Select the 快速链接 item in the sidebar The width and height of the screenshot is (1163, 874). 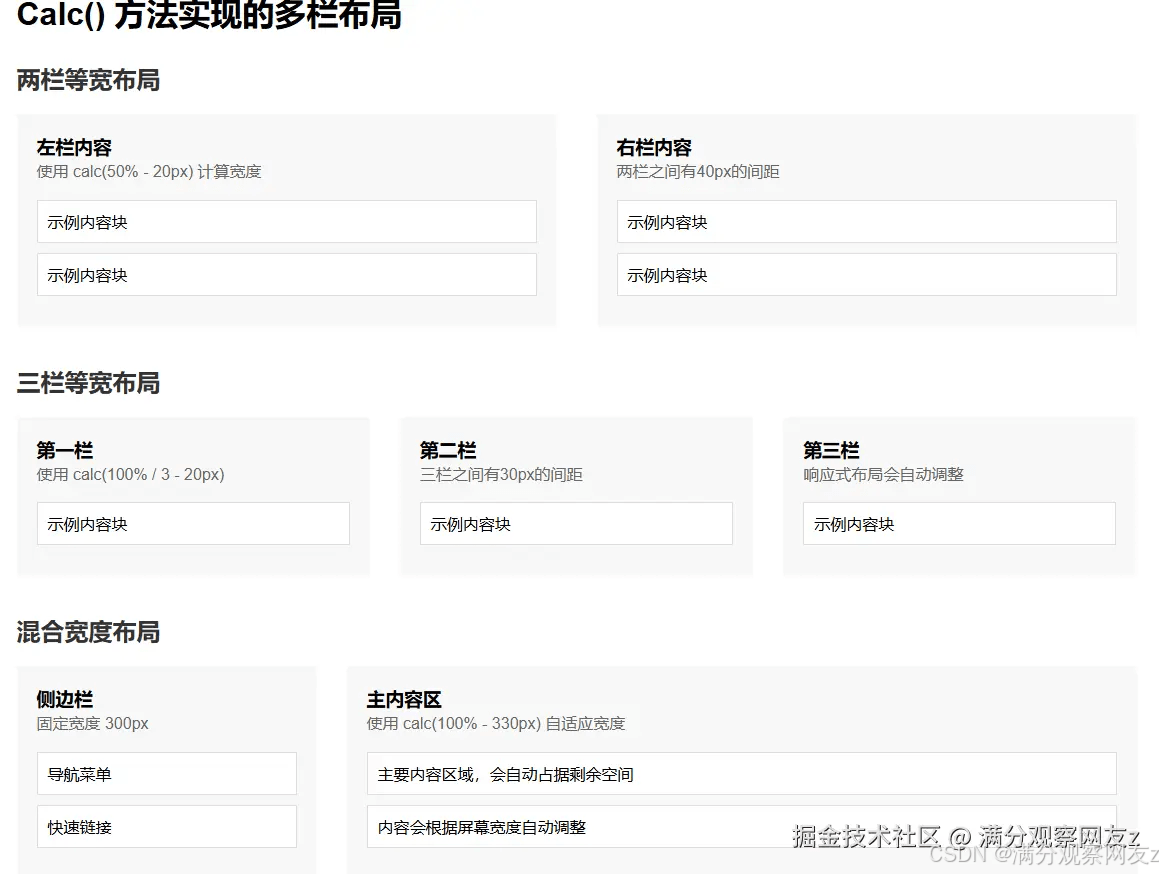167,827
